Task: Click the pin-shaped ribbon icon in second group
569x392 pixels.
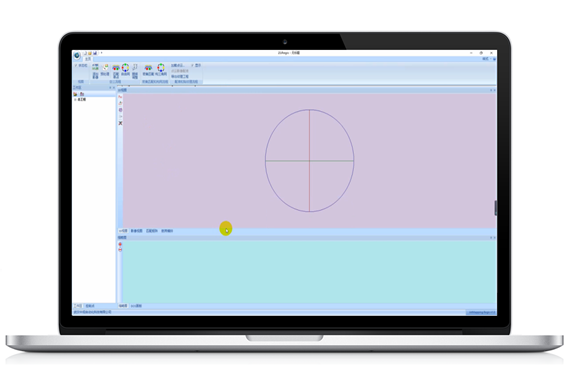Action: (x=135, y=71)
